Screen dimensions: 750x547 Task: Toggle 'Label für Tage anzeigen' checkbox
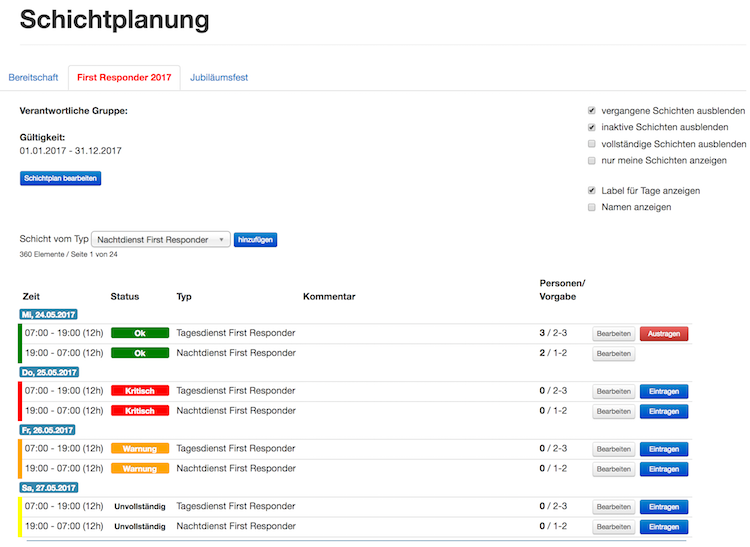click(592, 190)
